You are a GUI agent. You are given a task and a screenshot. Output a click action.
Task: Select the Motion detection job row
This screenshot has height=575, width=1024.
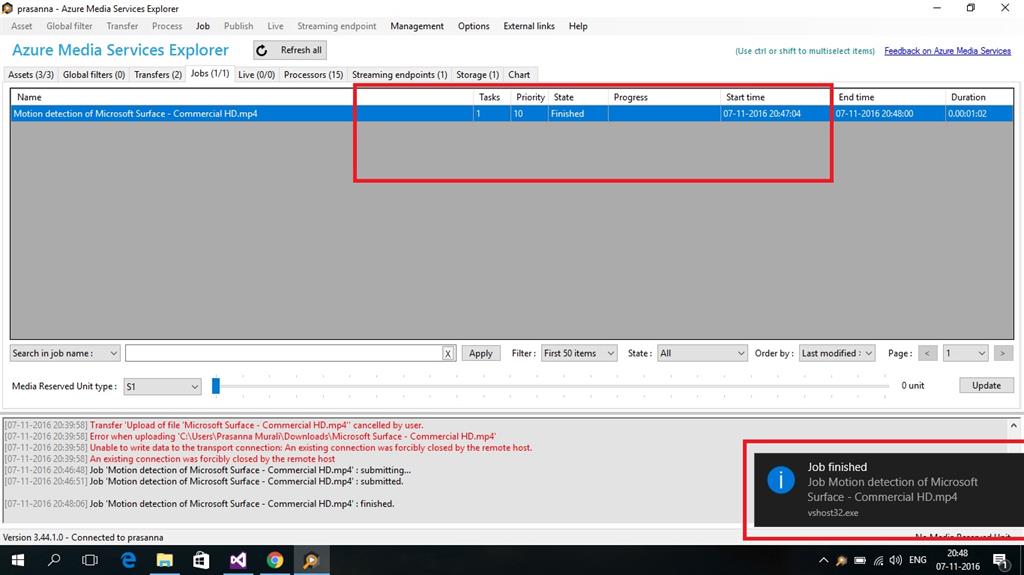[512, 114]
